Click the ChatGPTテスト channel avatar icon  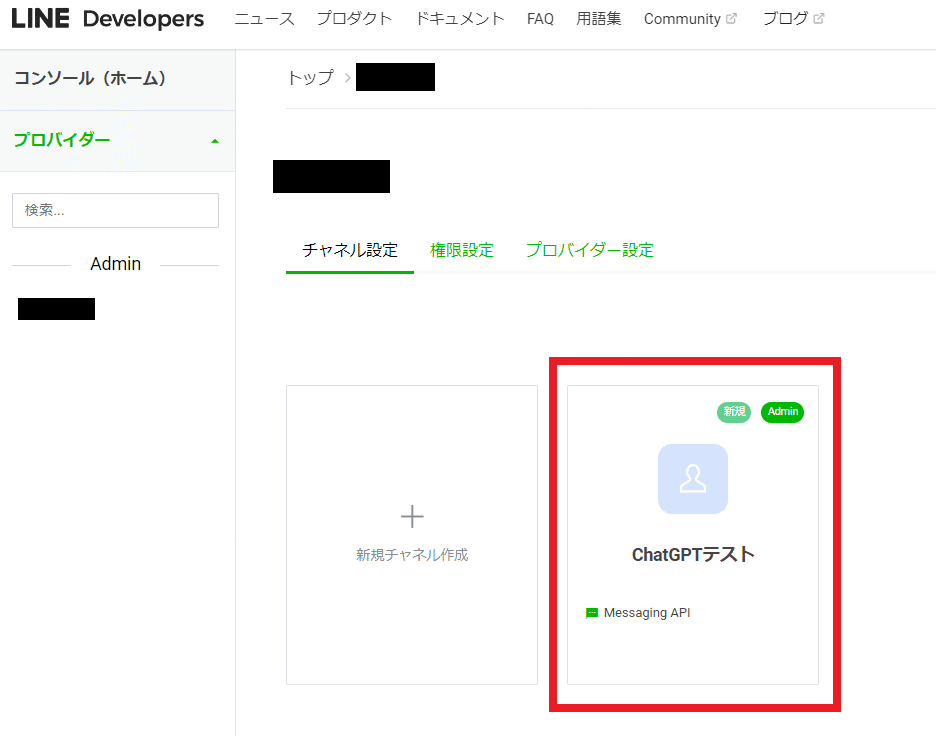click(x=692, y=479)
